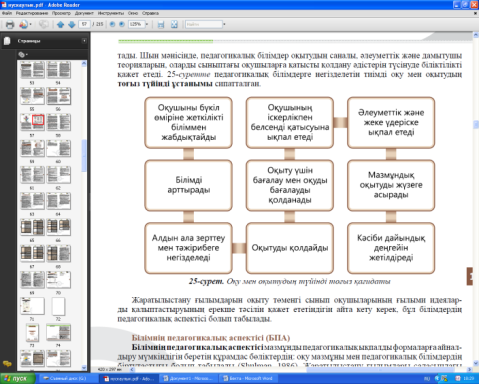Click the пуск Start button
Viewport: 479px width, 384px height.
point(18,379)
